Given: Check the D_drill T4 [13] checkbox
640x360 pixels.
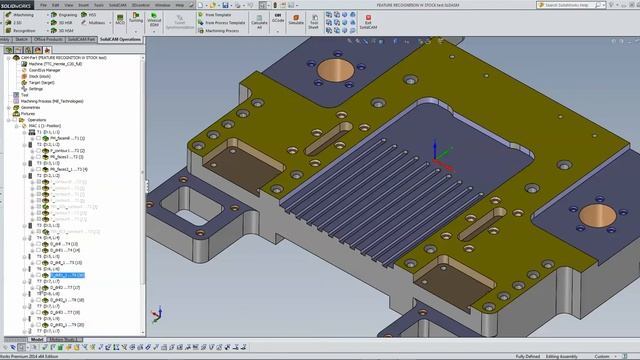Looking at the screenshot, I should tap(39, 244).
